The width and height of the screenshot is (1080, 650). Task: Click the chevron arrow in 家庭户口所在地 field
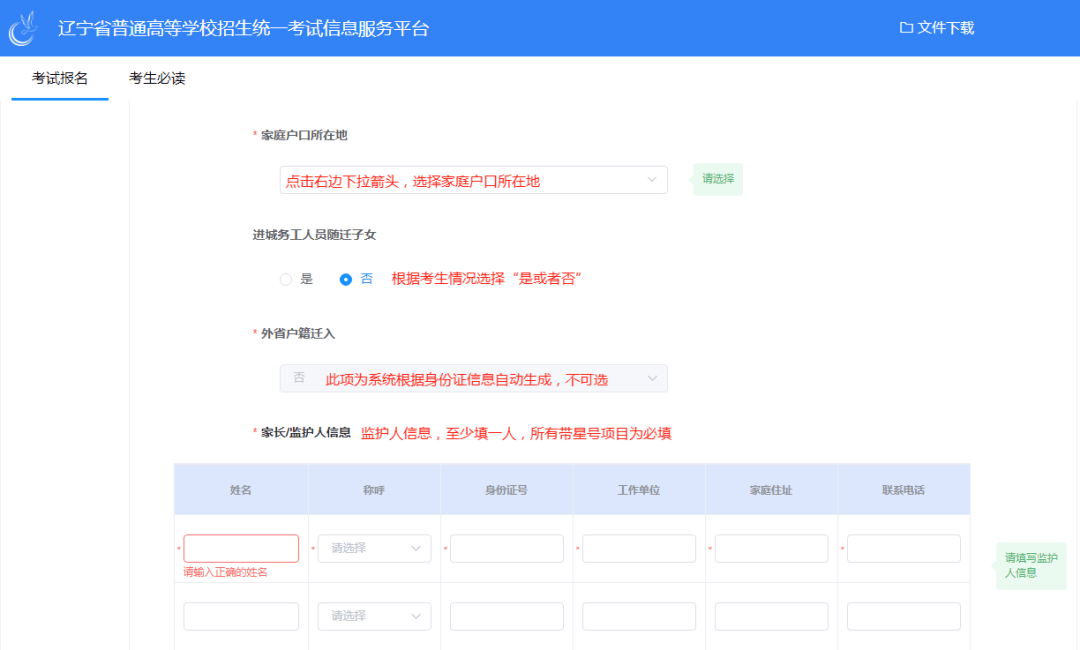tap(652, 180)
